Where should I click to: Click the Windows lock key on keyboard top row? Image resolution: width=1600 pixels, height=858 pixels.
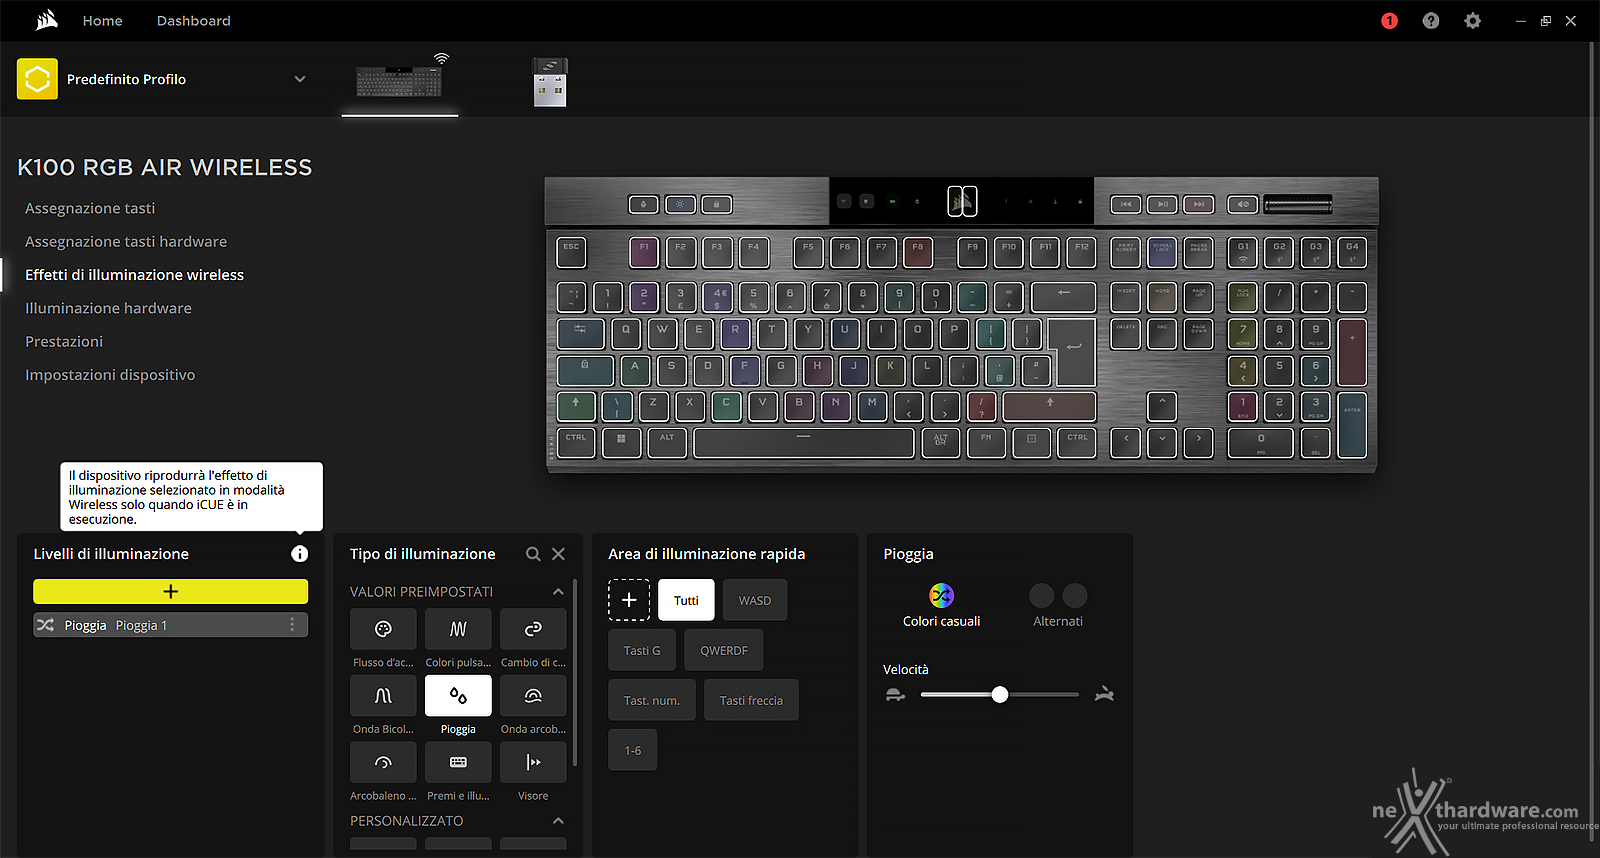[x=716, y=204]
